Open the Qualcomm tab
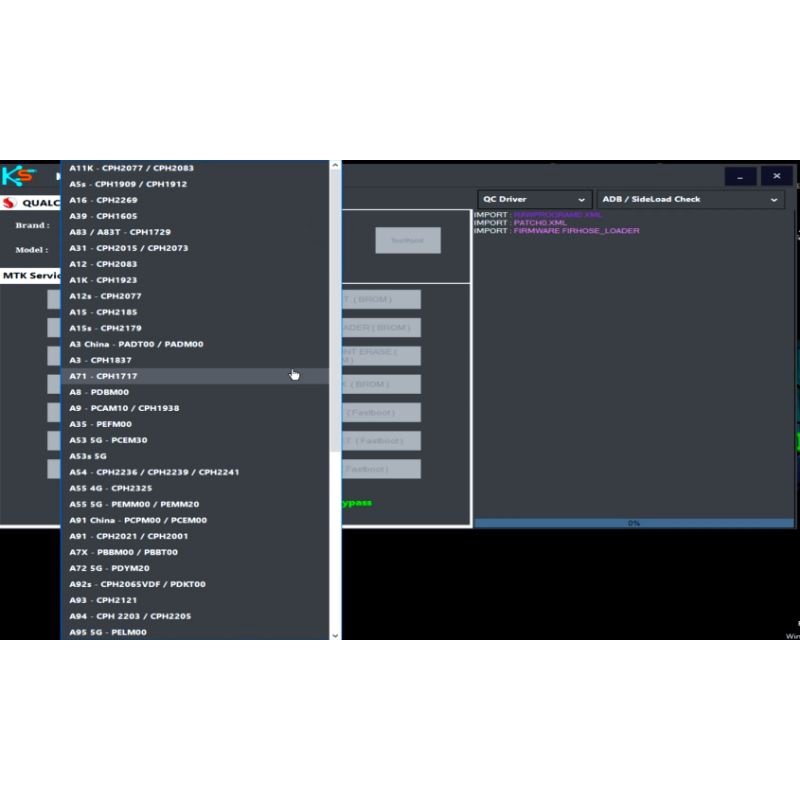The height and width of the screenshot is (800, 800). pyautogui.click(x=31, y=203)
